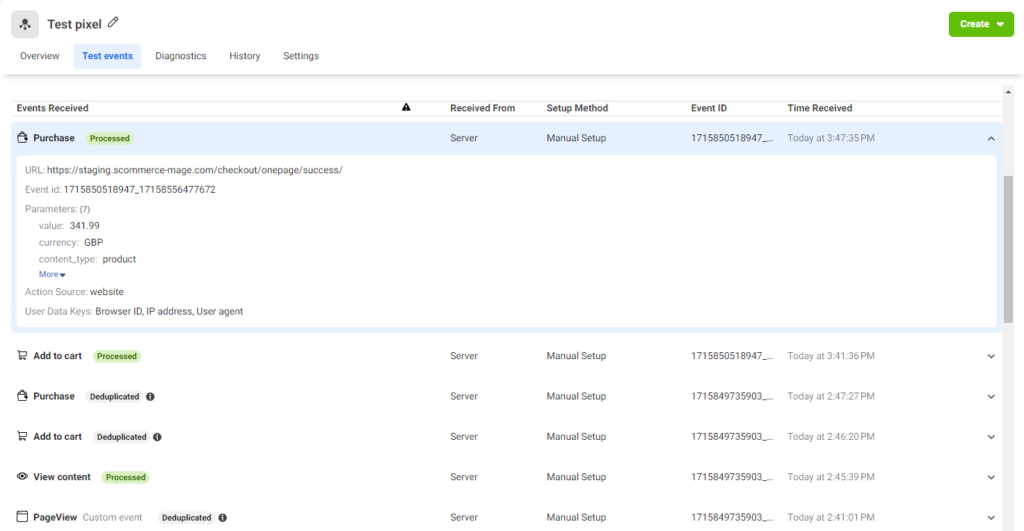Image resolution: width=1024 pixels, height=531 pixels.
Task: Click the cart icon of 3:41:36 PM event
Action: (x=22, y=355)
